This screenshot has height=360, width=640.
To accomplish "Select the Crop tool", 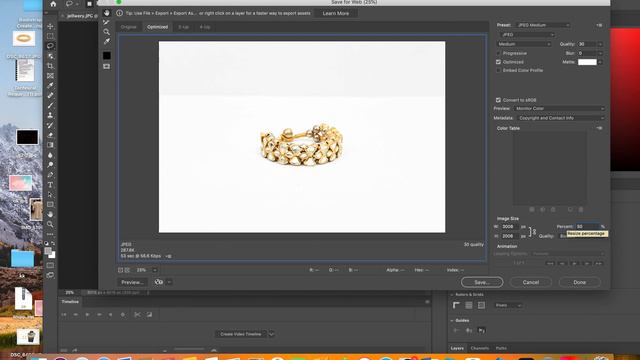I will (50, 66).
